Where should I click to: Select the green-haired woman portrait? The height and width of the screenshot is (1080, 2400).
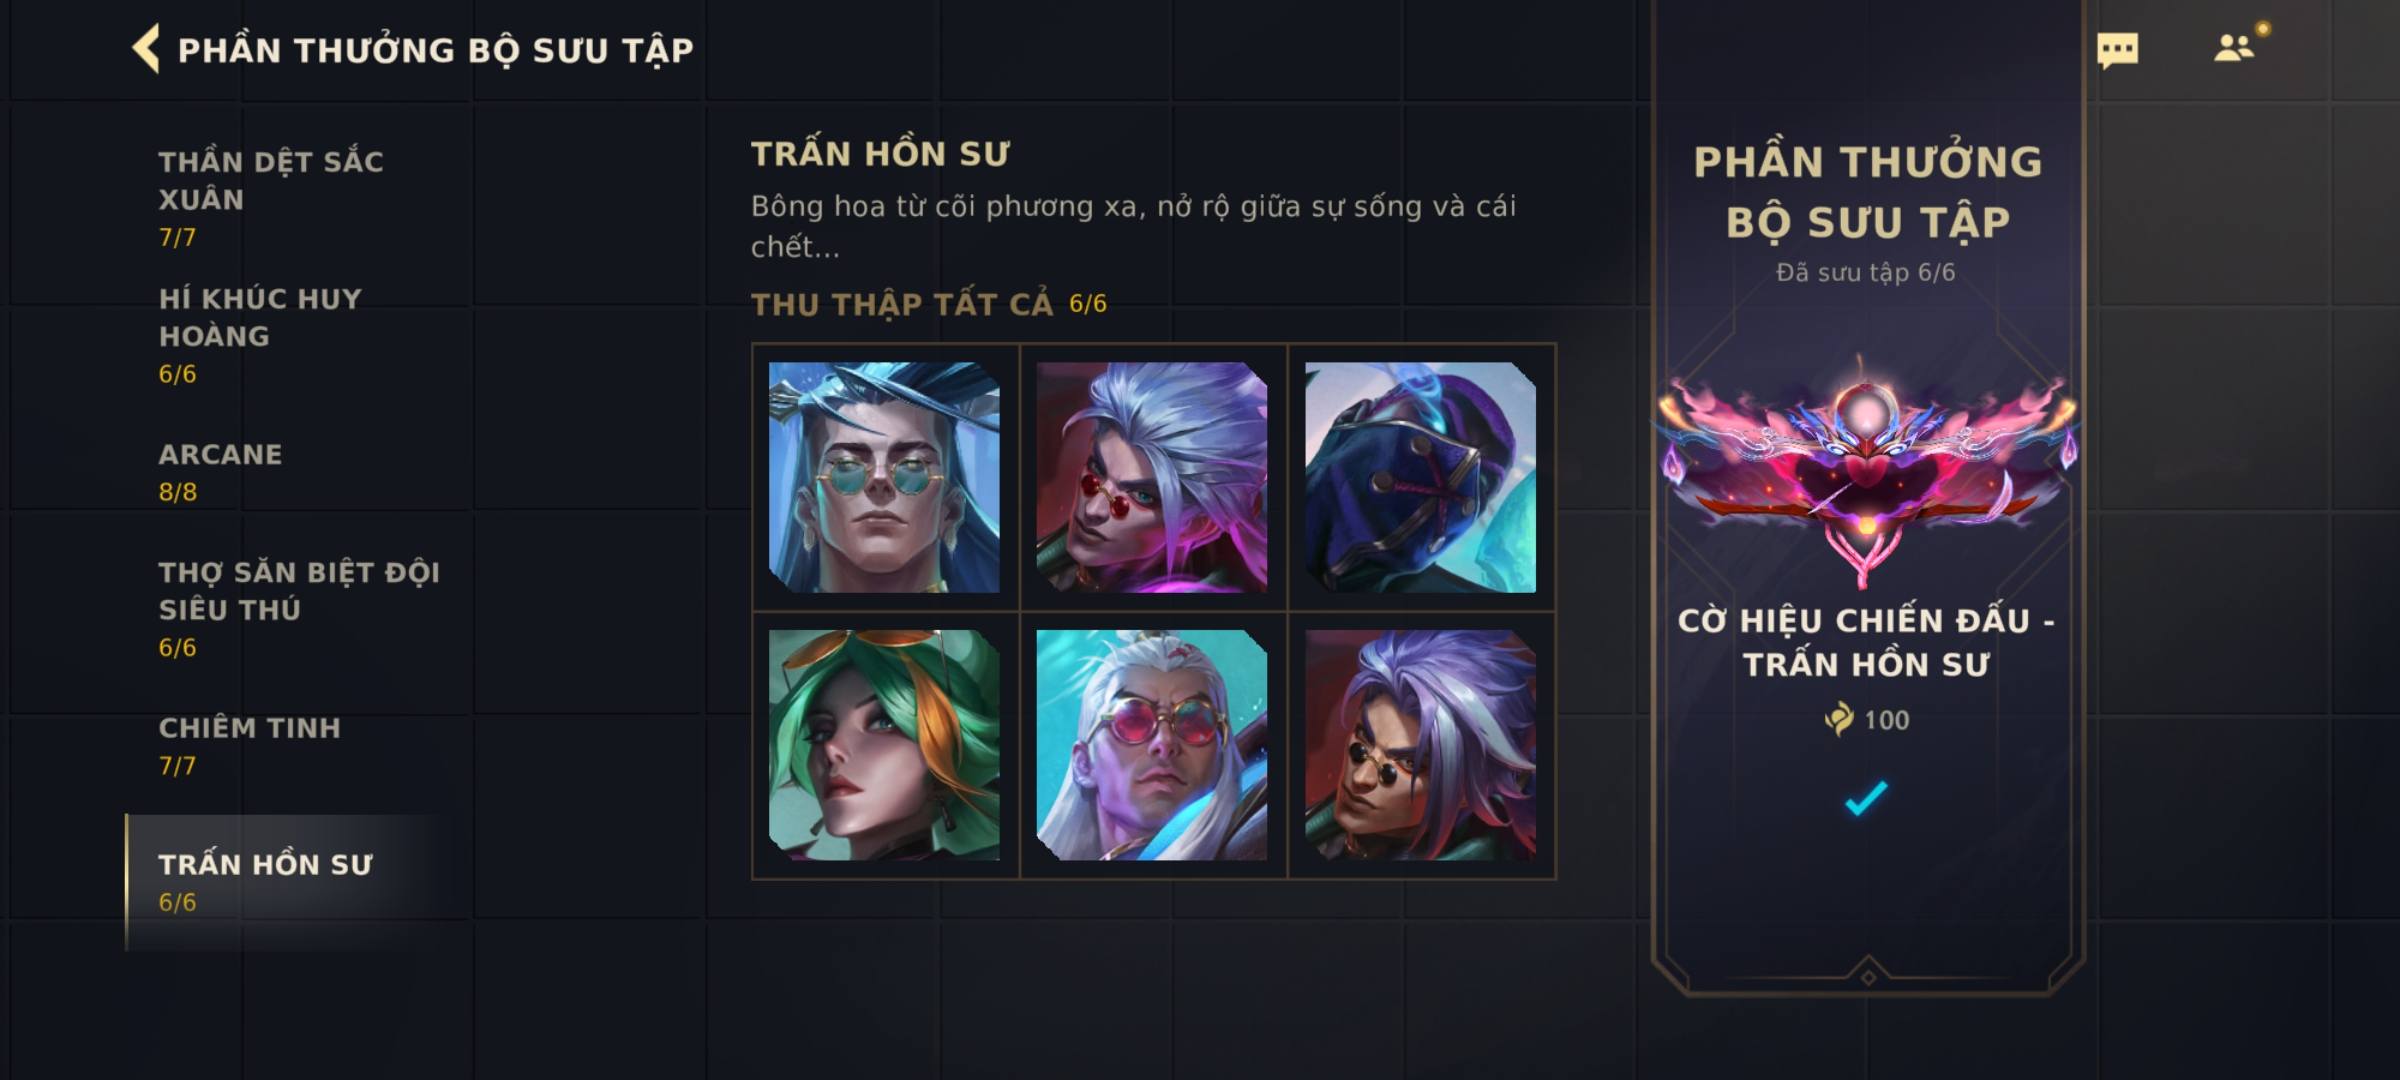point(884,745)
